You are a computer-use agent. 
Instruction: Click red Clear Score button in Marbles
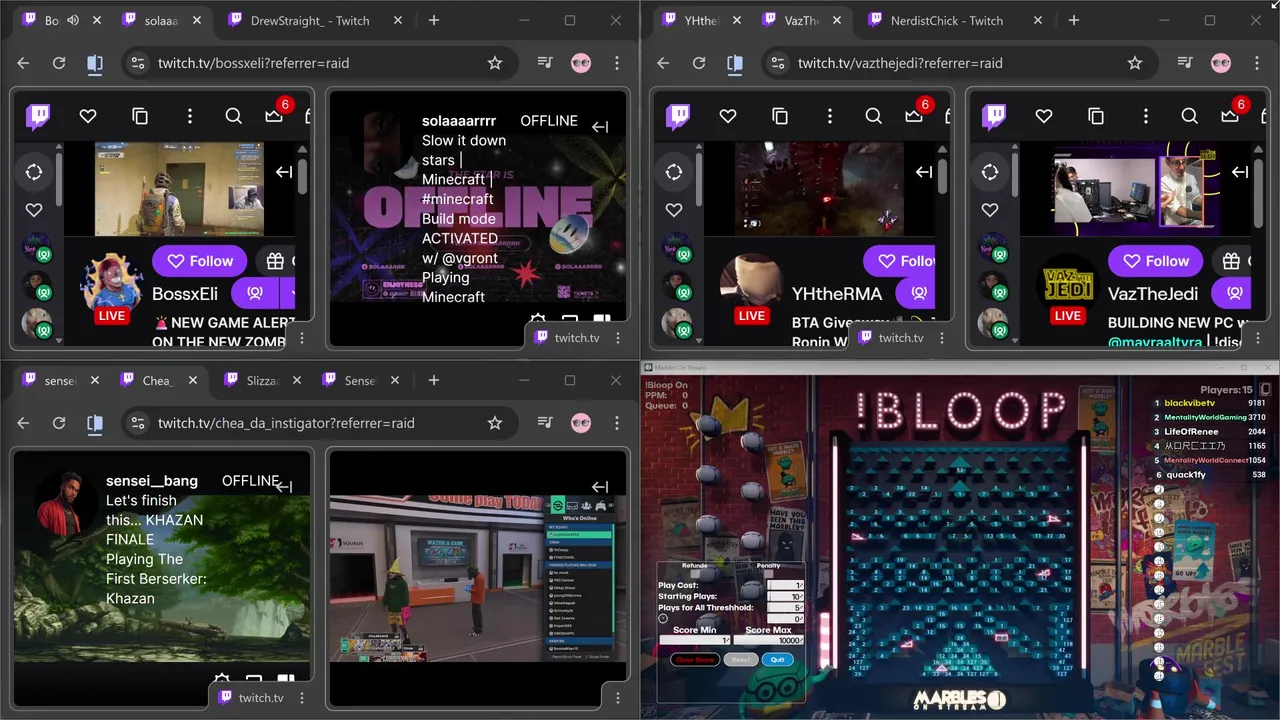[x=695, y=660]
